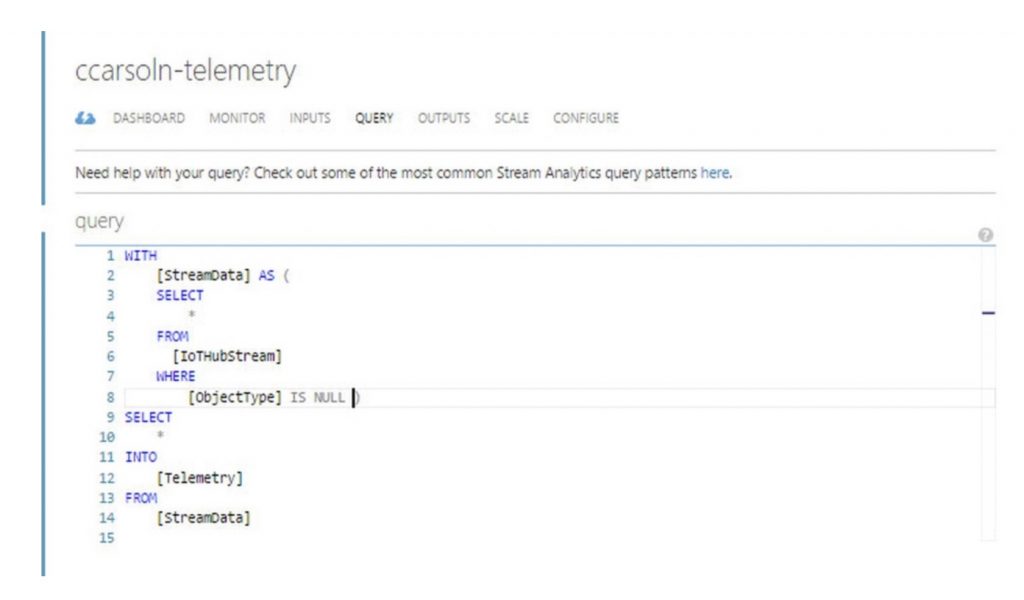Click [IoTHubStream] in the query editor
This screenshot has width=1024, height=600.
pyautogui.click(x=227, y=356)
